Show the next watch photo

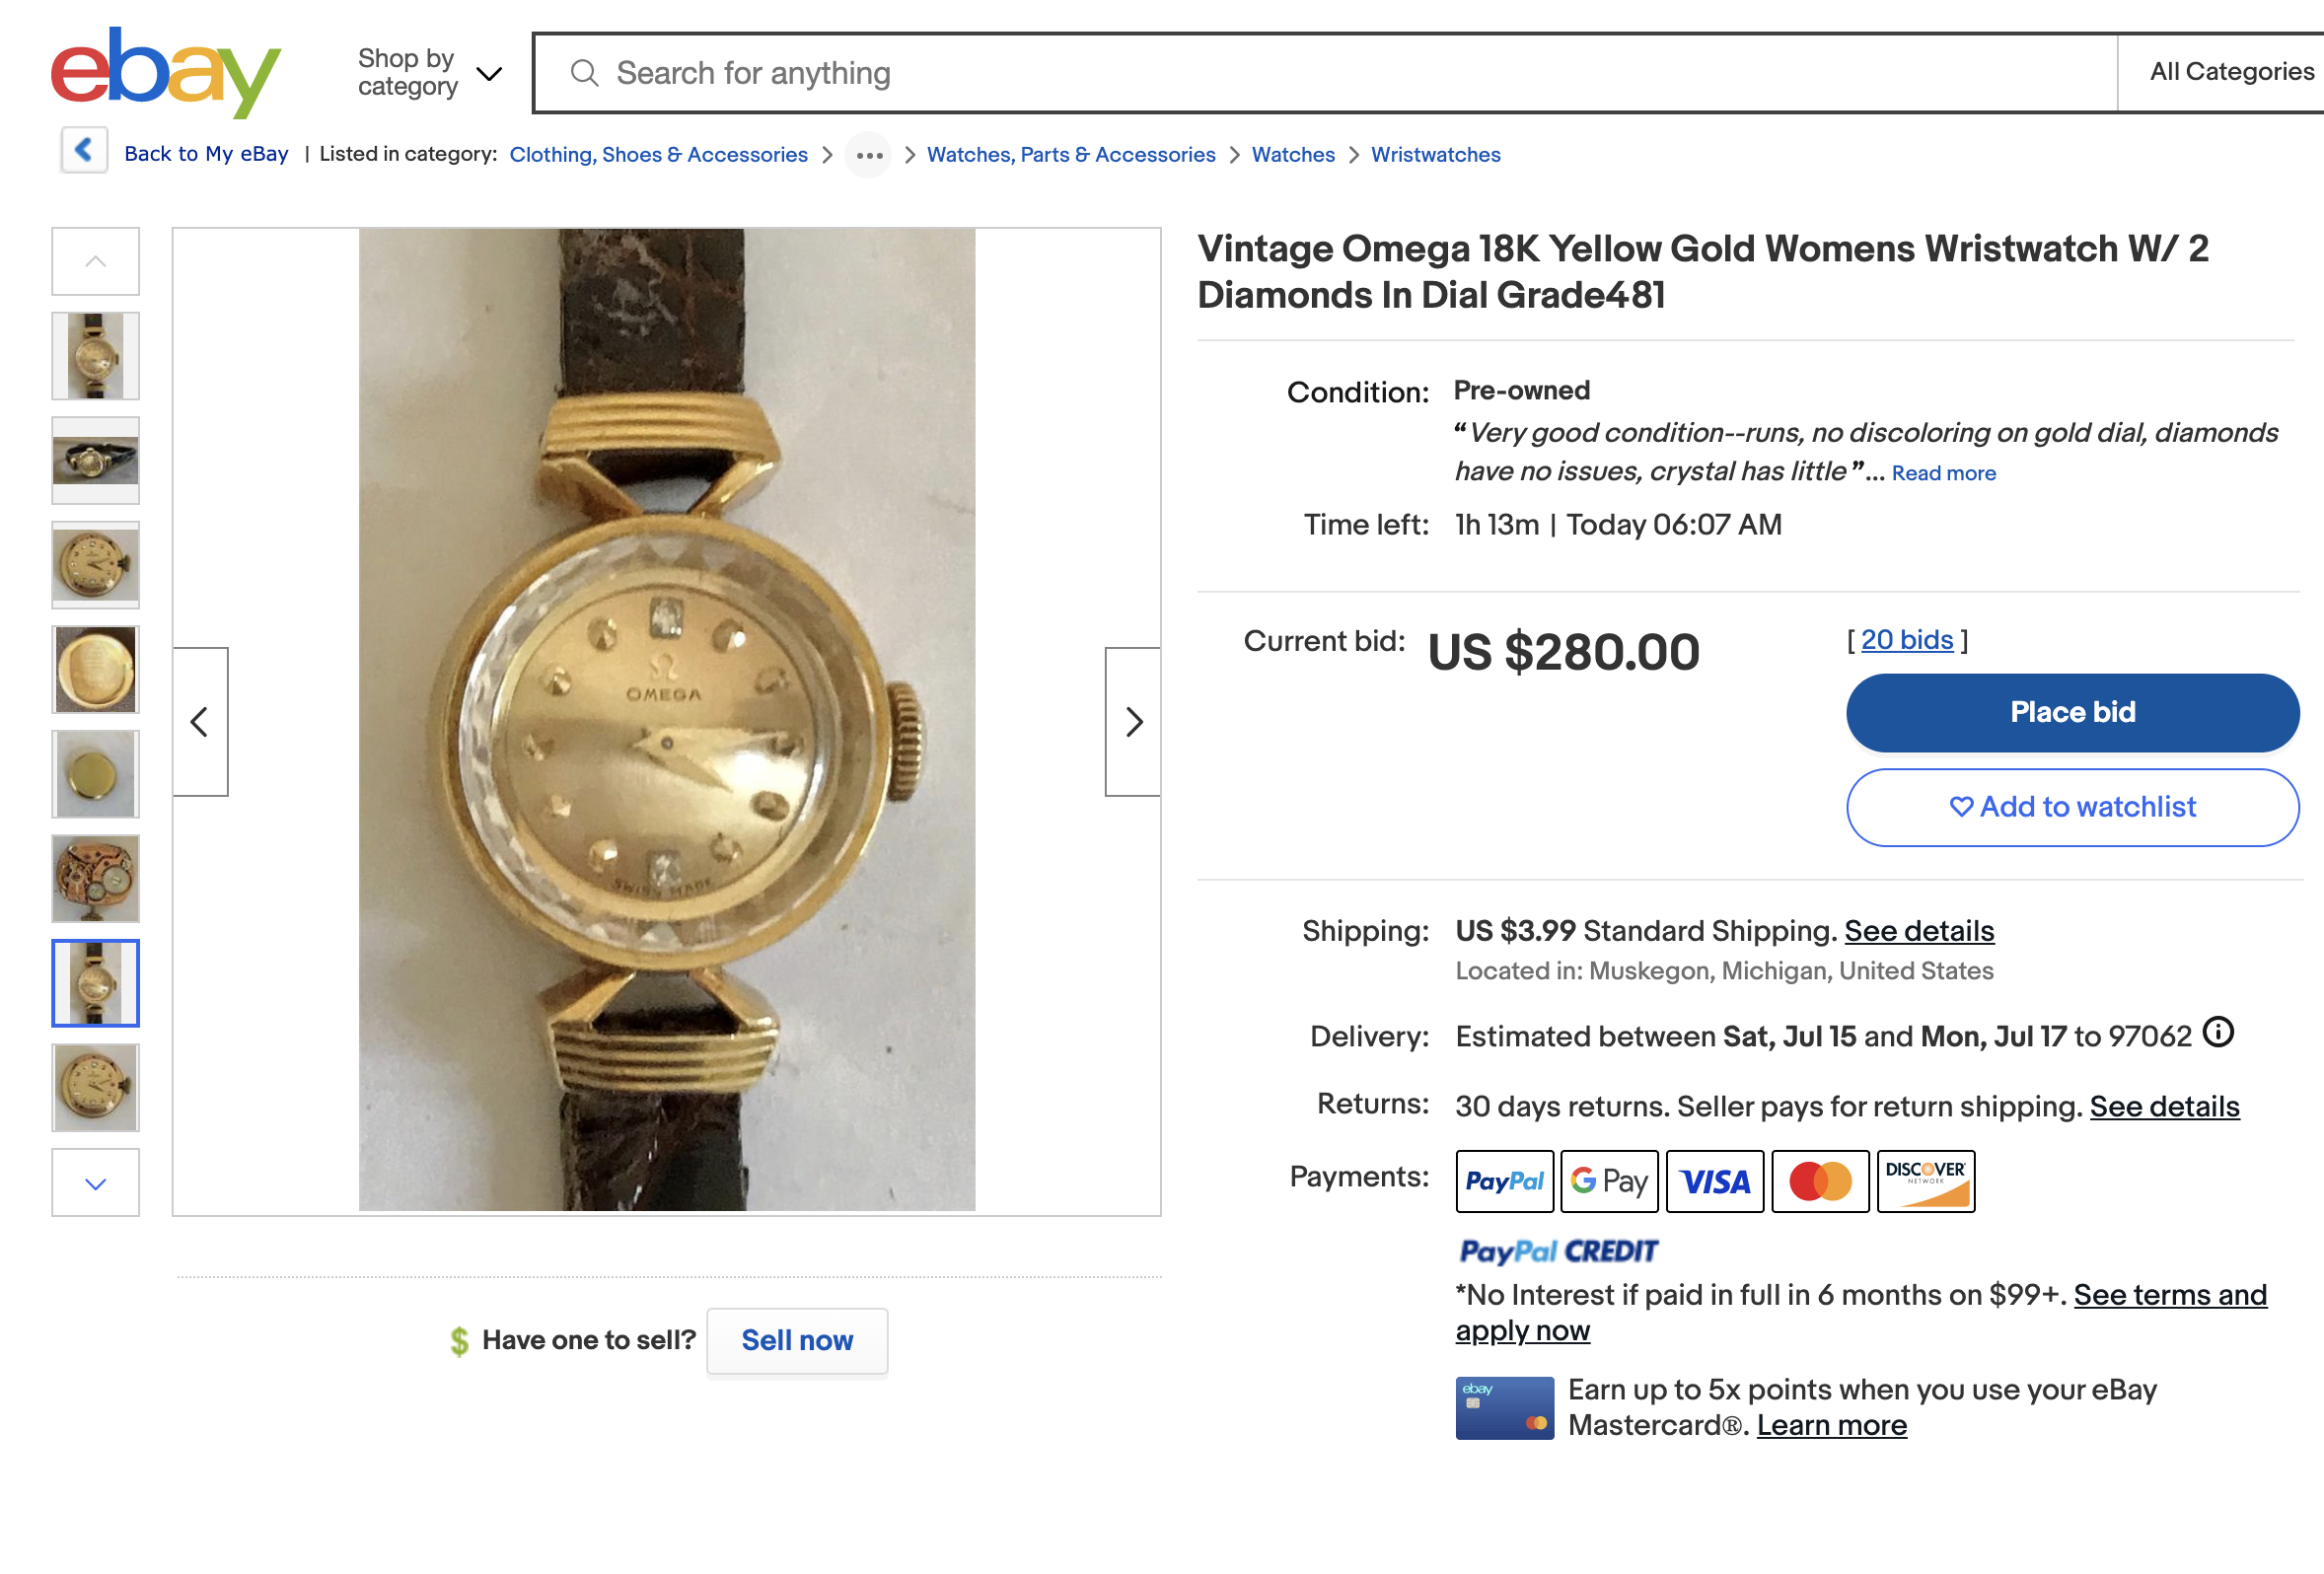(1132, 722)
